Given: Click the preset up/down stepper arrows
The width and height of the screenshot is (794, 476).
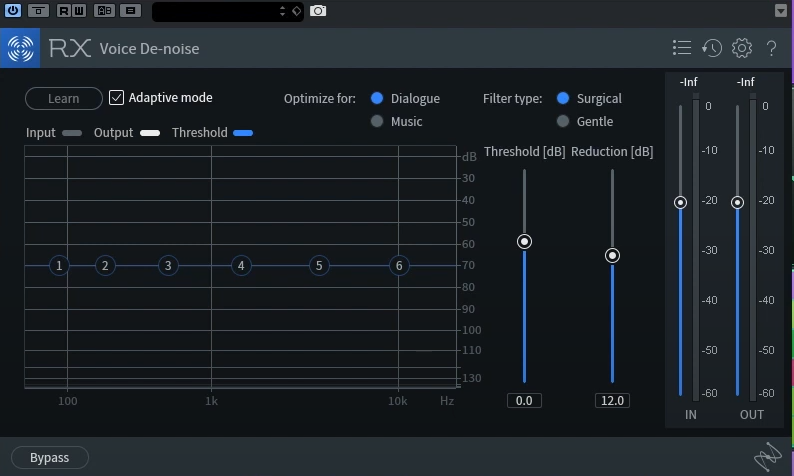Looking at the screenshot, I should coord(283,11).
